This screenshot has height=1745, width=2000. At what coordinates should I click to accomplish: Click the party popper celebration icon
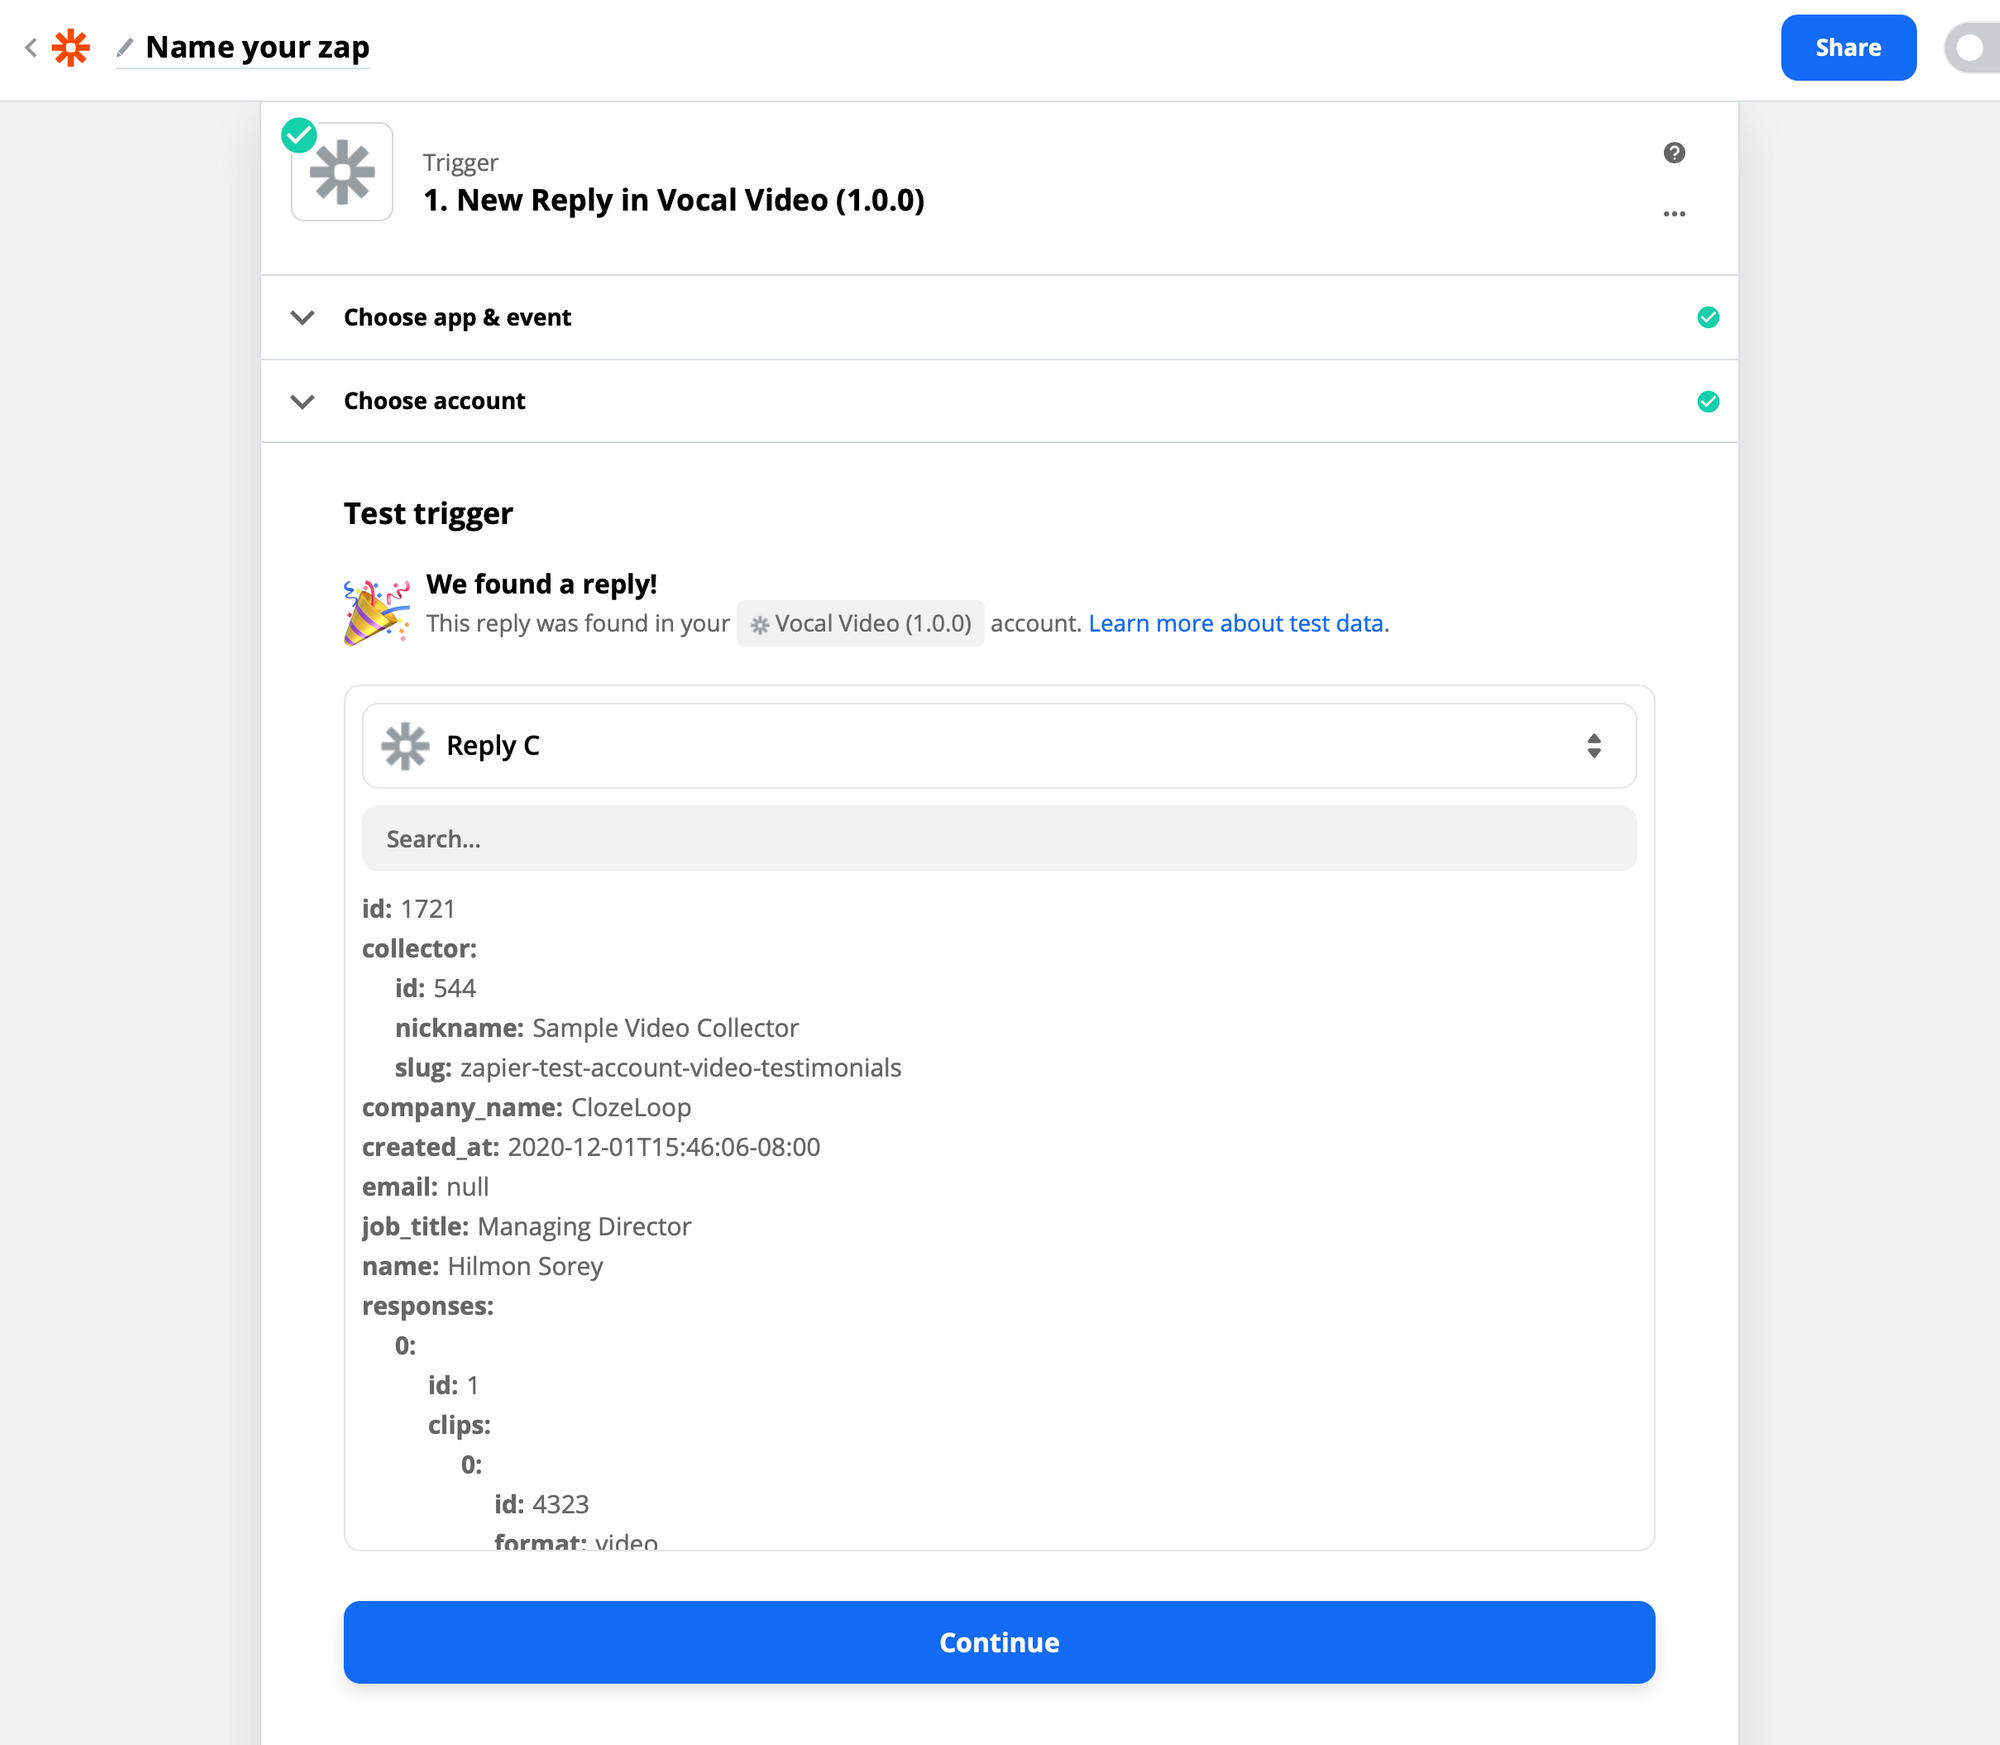click(x=376, y=612)
